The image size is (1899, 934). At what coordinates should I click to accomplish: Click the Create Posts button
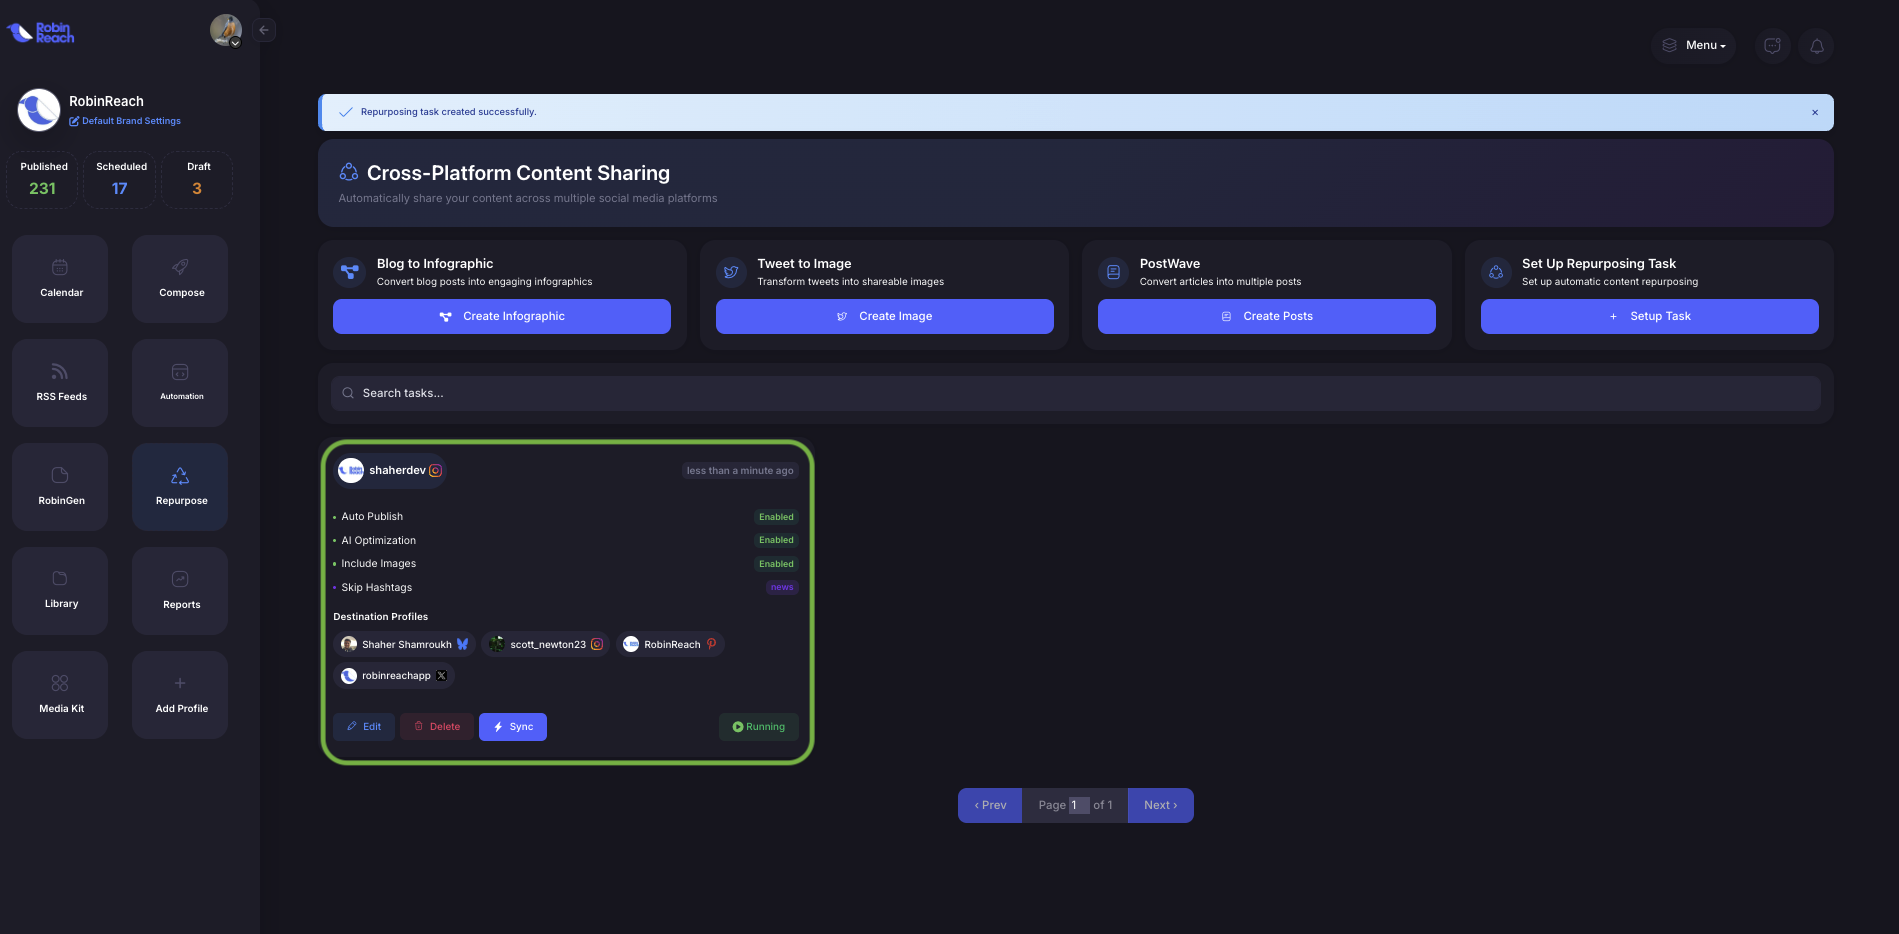[1267, 316]
